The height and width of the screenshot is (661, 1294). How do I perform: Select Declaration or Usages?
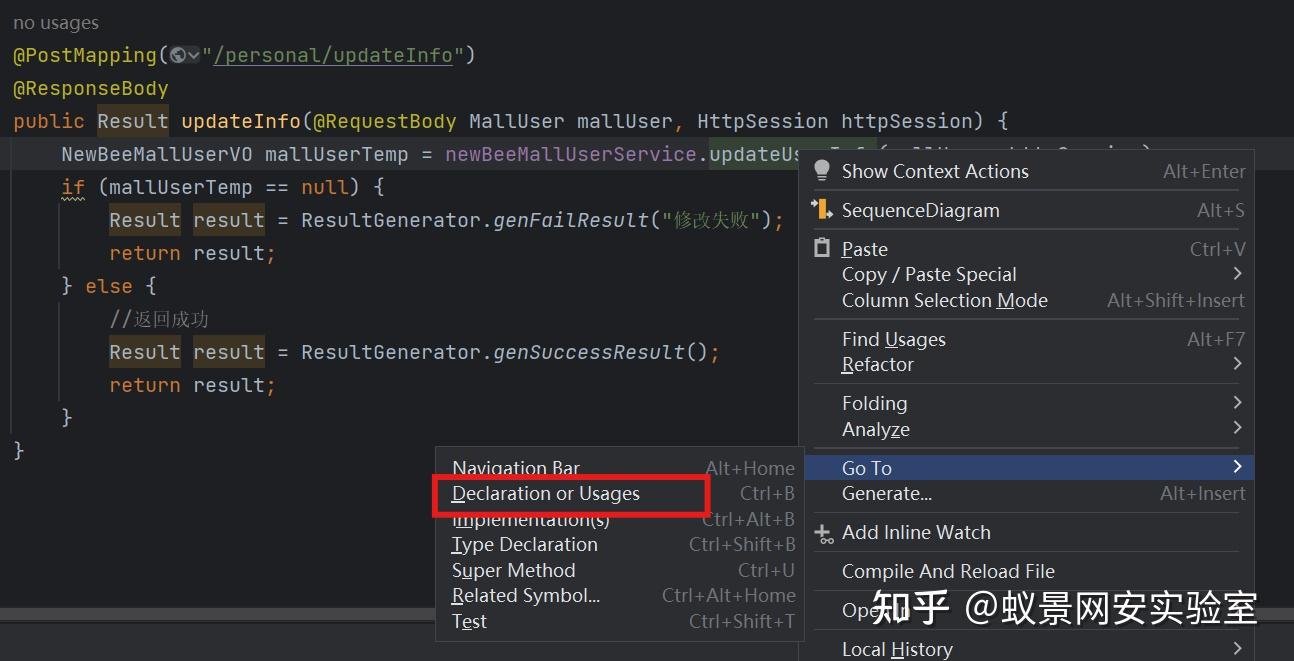(x=546, y=494)
